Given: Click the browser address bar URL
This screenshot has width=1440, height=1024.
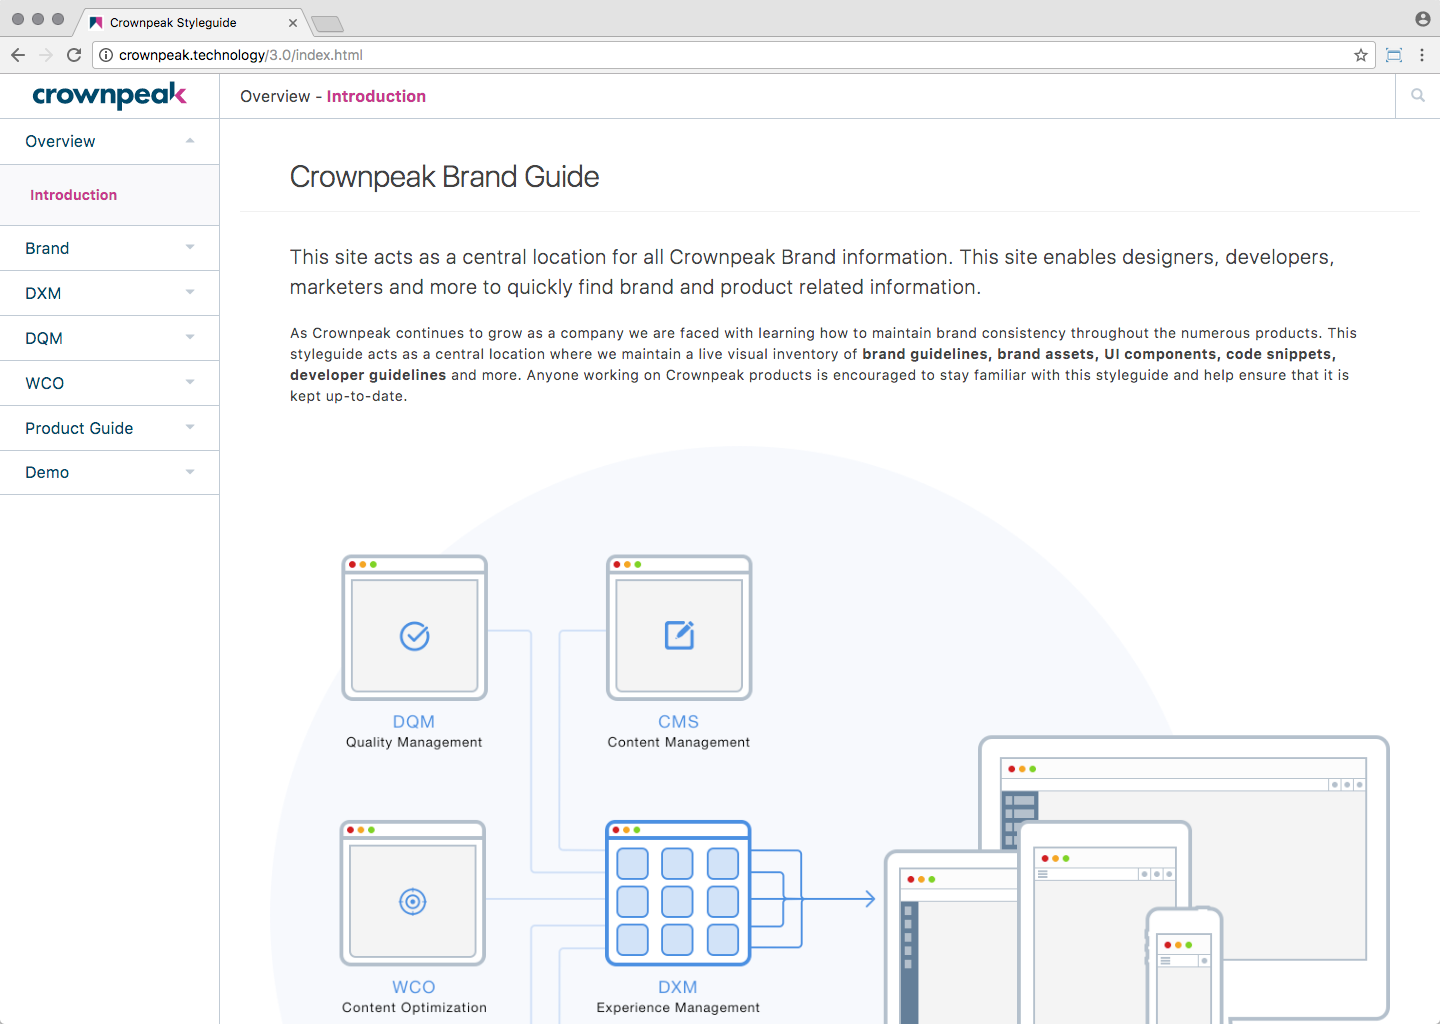Looking at the screenshot, I should (241, 55).
